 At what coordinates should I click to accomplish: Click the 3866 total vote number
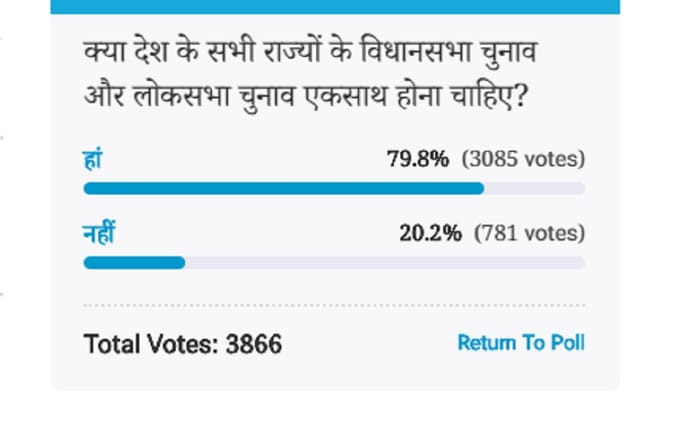click(x=254, y=345)
